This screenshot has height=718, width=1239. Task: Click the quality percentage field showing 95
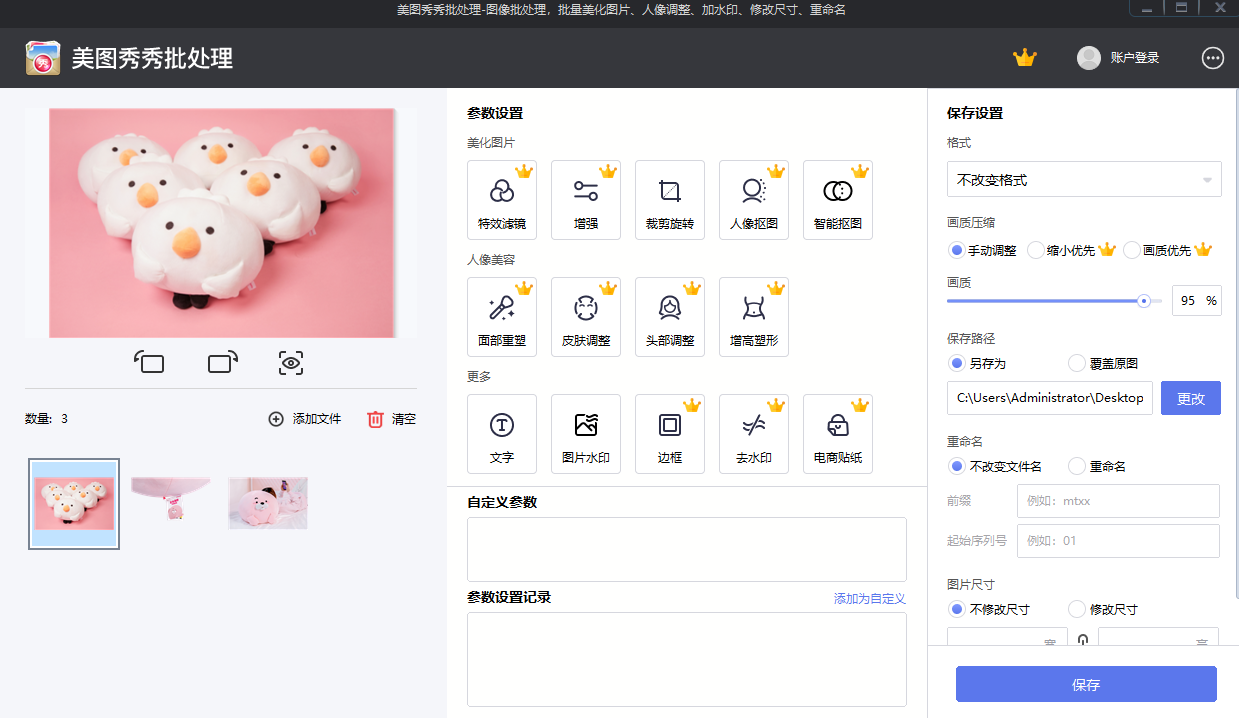tap(1197, 300)
